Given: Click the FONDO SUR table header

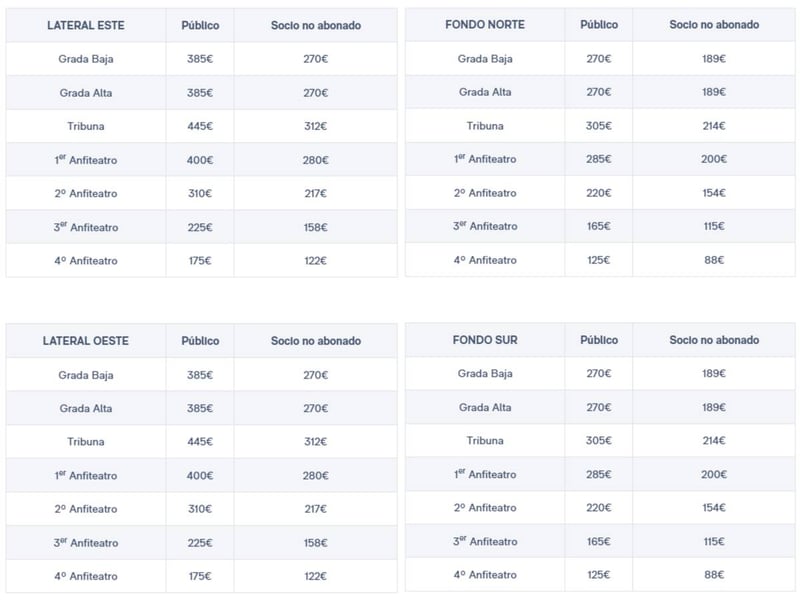Looking at the screenshot, I should (485, 340).
